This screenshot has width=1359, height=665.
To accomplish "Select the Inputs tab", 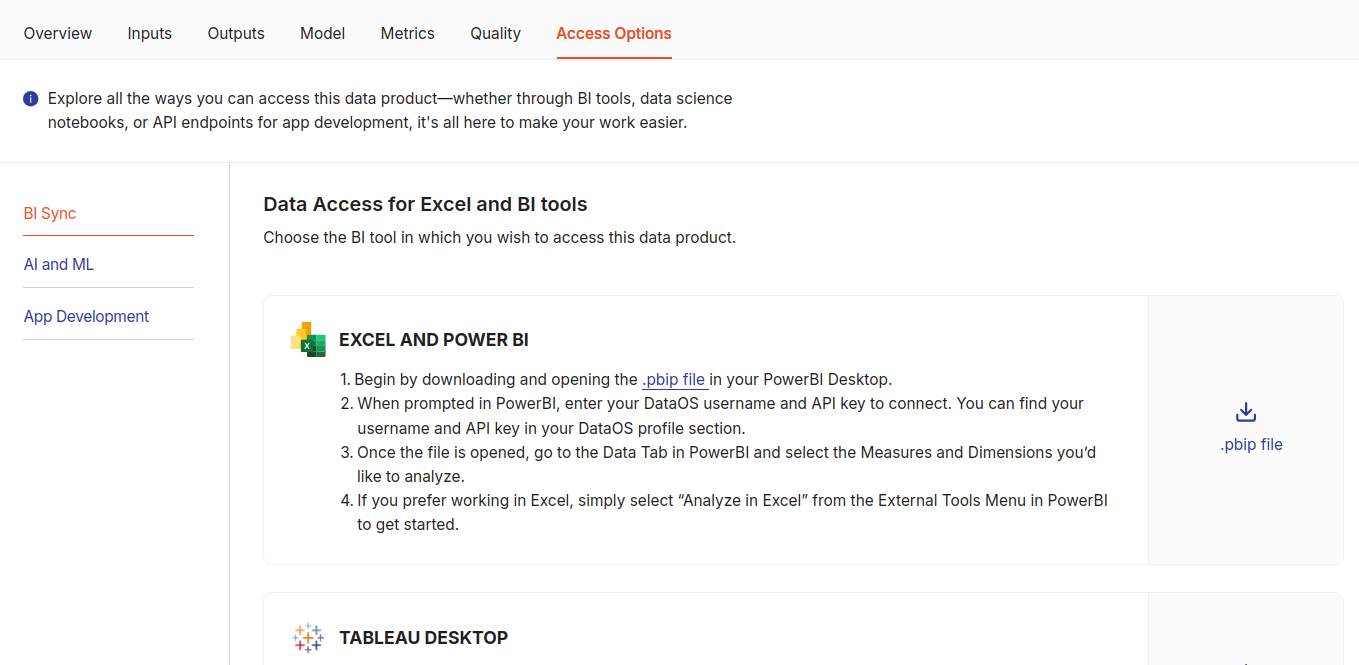I will pos(149,32).
